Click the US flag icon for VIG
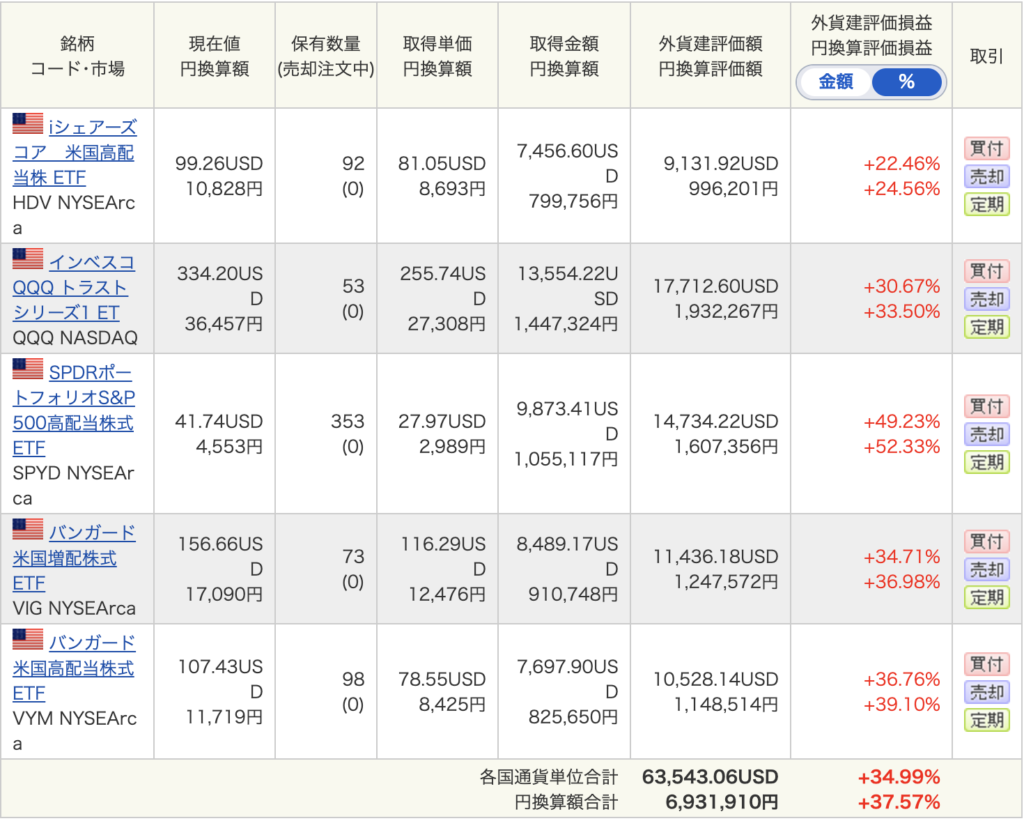The width and height of the screenshot is (1024, 821). (x=27, y=529)
